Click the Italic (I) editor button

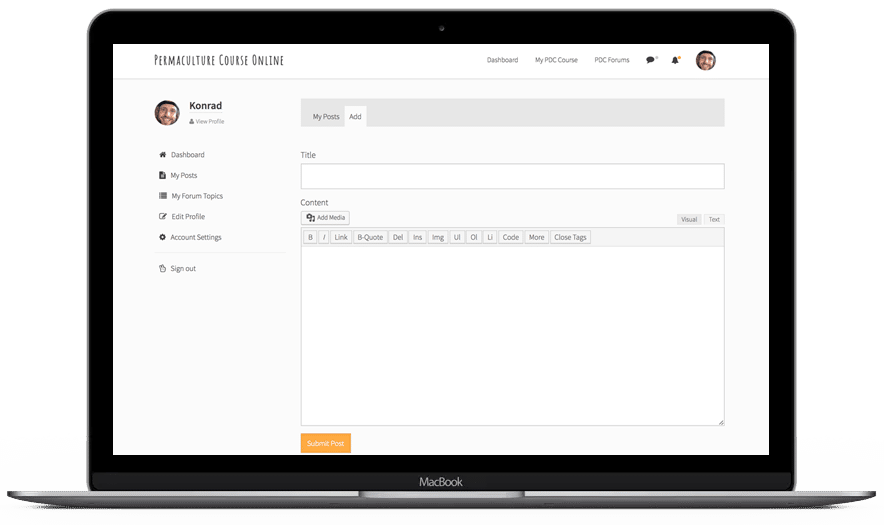click(x=324, y=237)
